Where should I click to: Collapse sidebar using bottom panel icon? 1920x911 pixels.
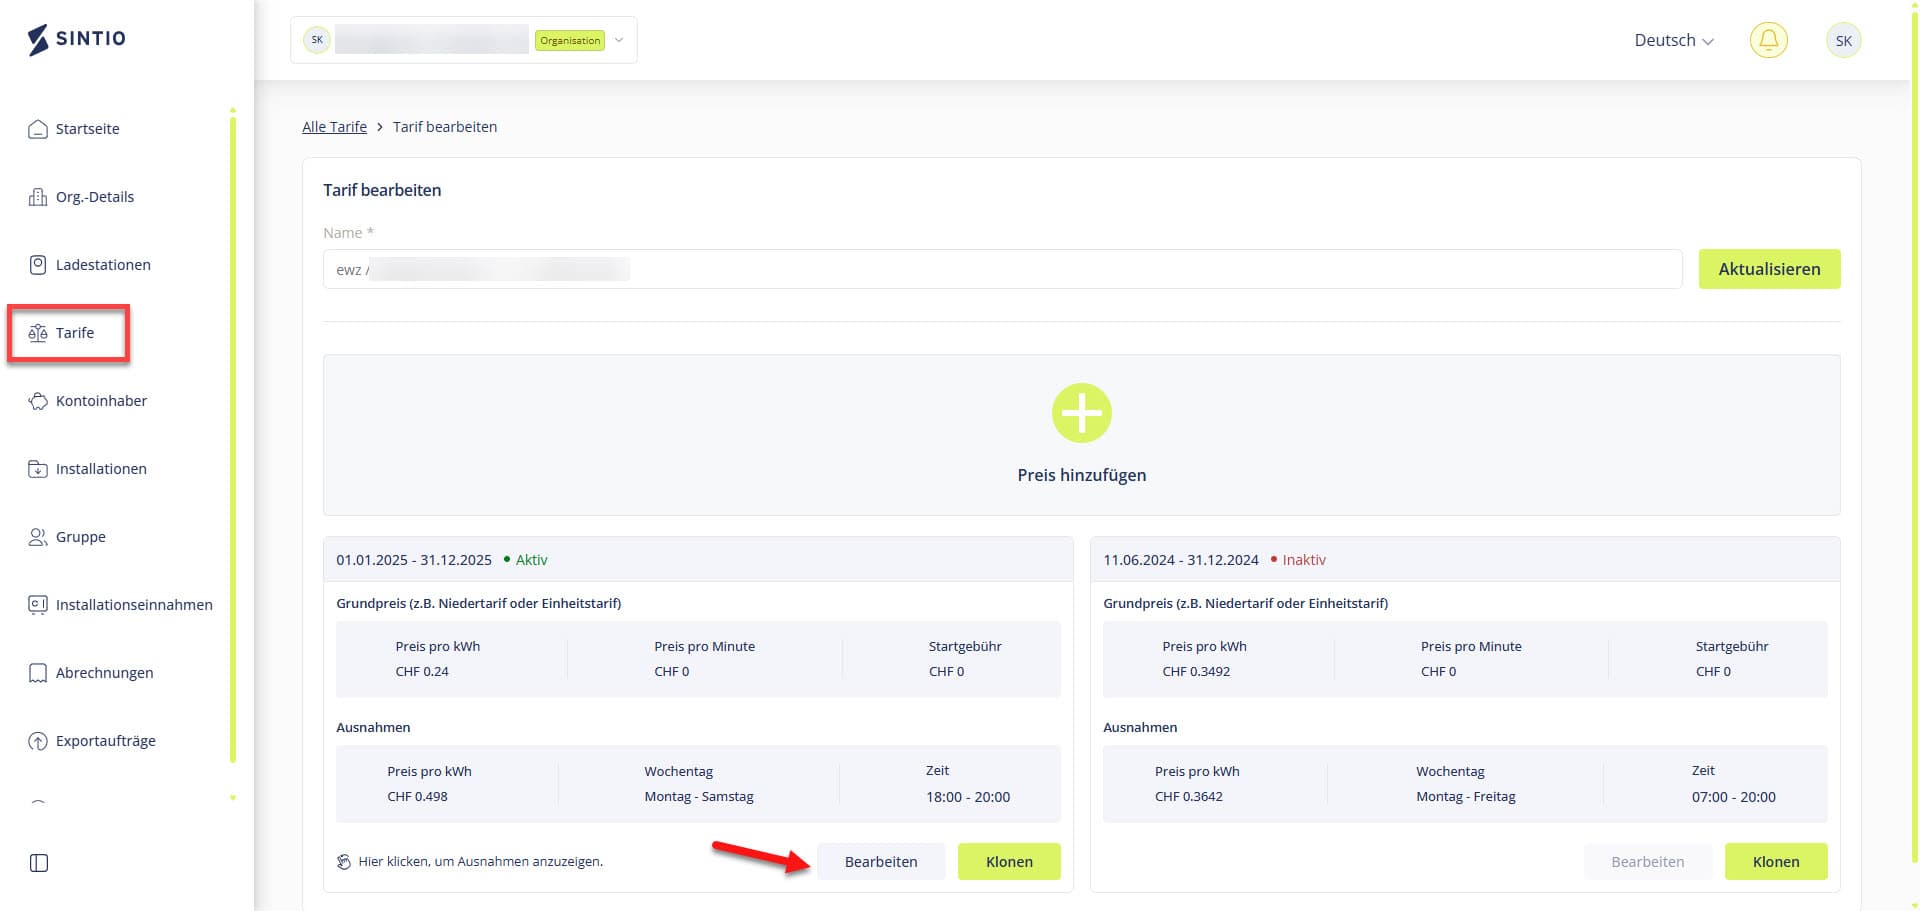point(39,863)
